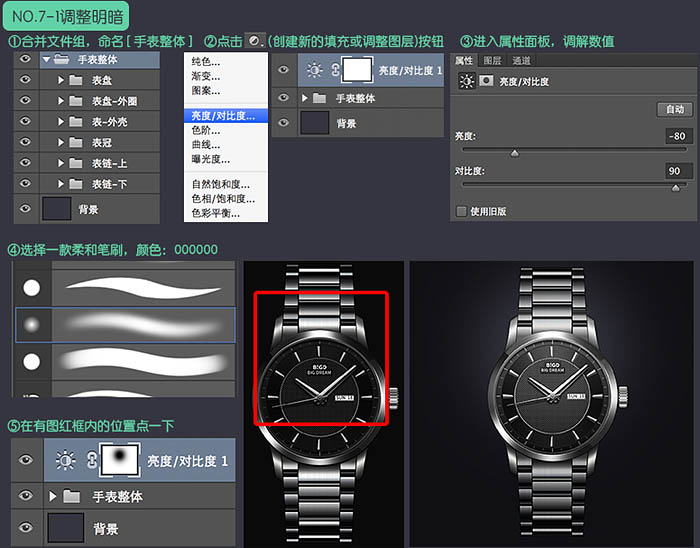
Task: Toggle eye of 背景 in middle panel
Action: click(x=283, y=122)
